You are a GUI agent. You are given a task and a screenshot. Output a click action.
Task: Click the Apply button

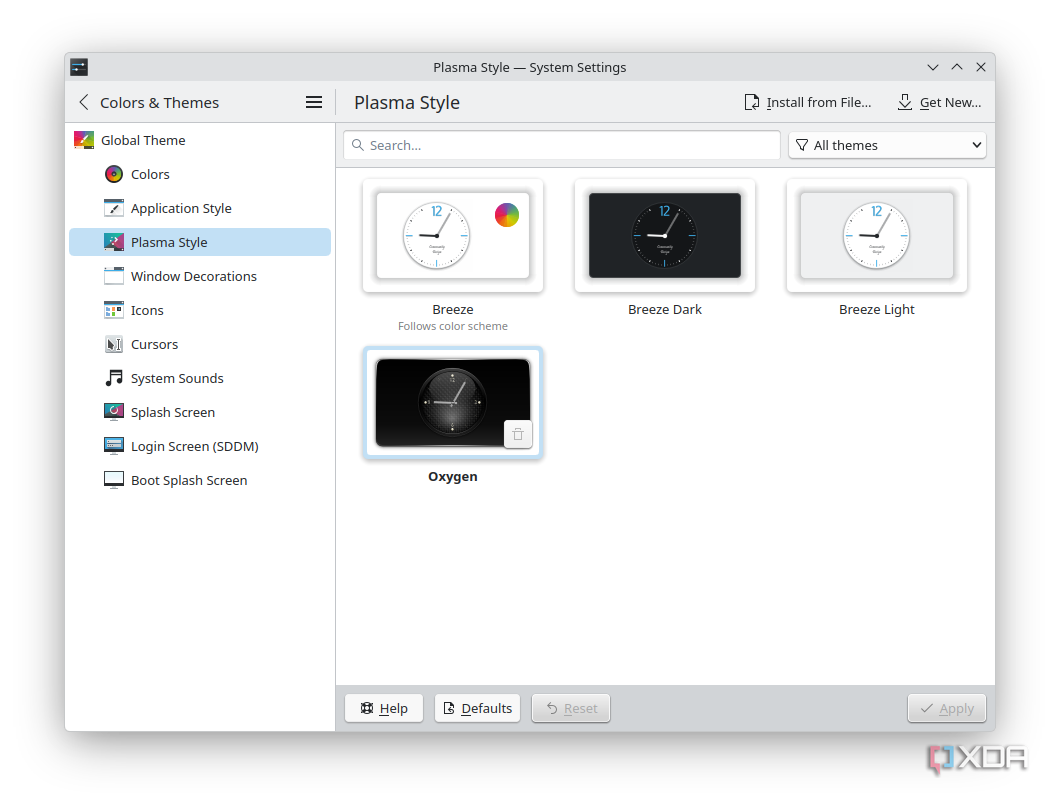(946, 708)
